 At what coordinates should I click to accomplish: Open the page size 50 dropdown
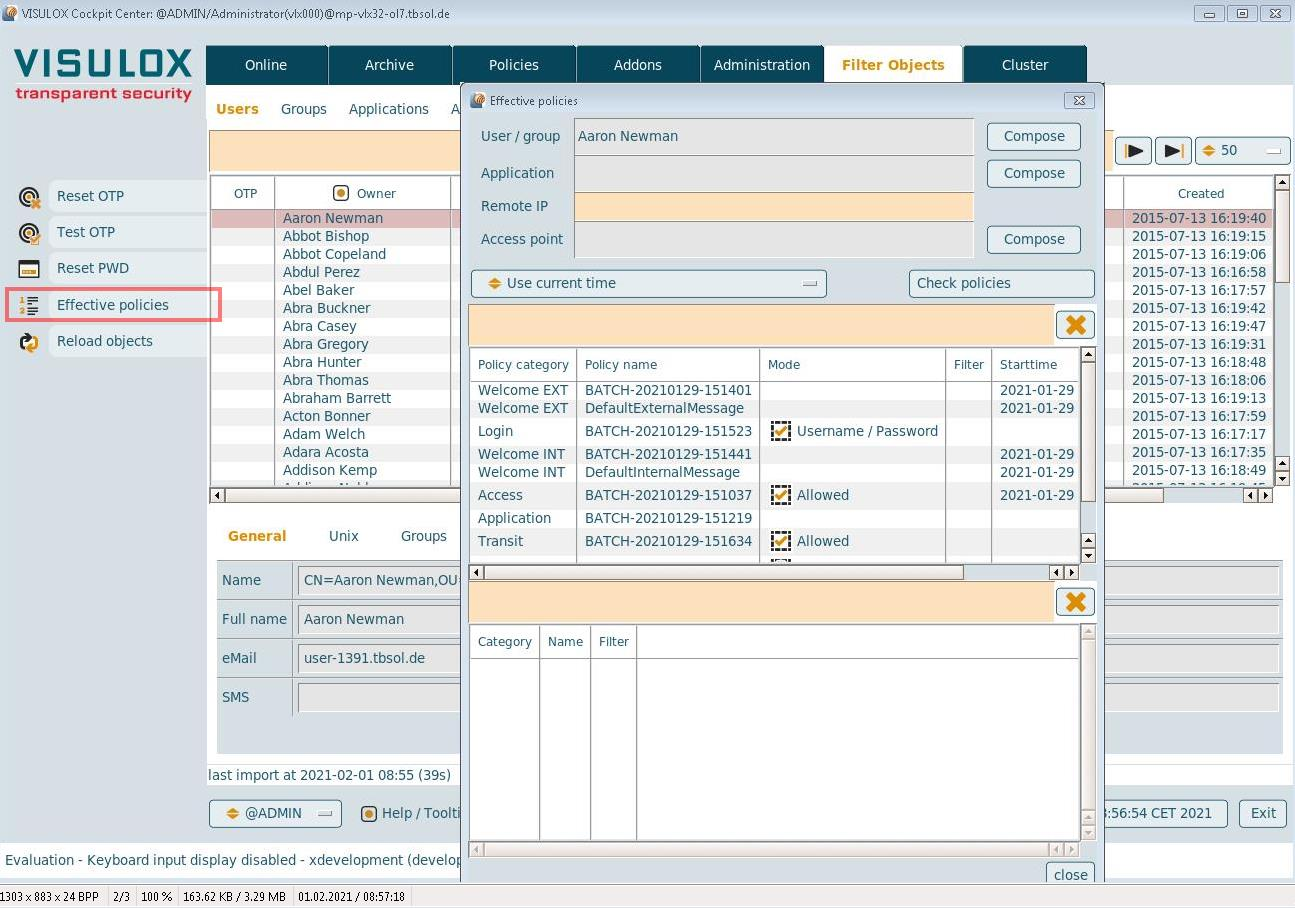(1242, 151)
